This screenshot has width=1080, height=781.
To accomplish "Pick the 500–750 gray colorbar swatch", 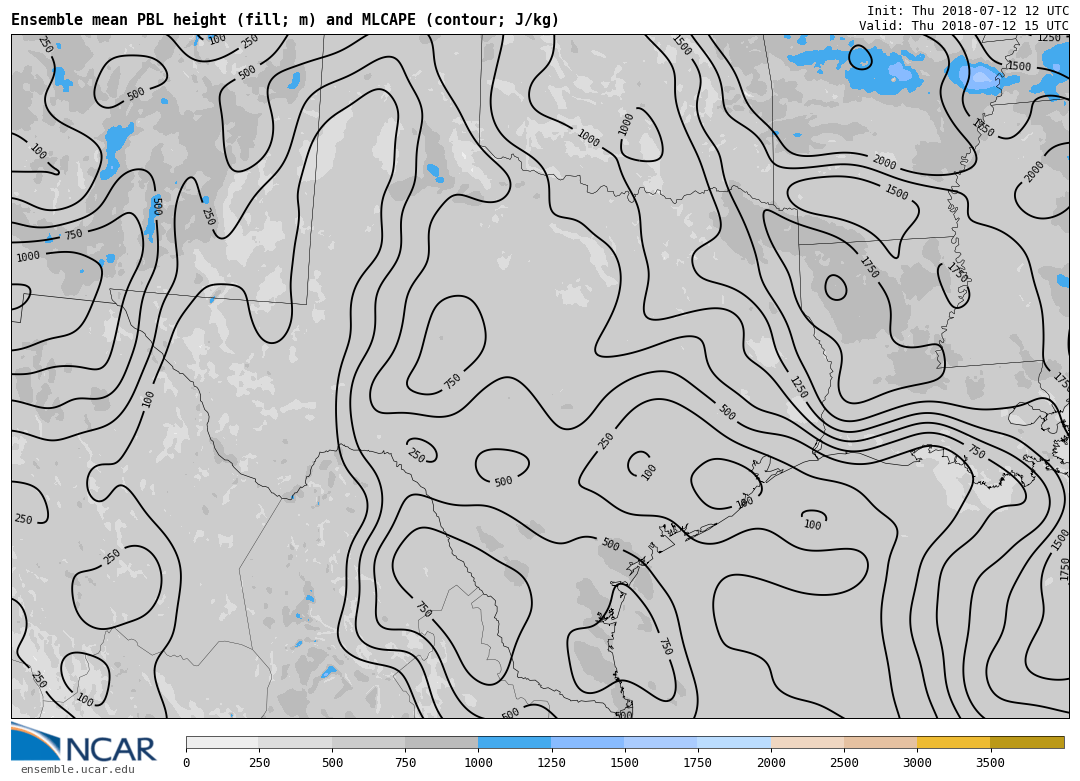I will pos(368,742).
